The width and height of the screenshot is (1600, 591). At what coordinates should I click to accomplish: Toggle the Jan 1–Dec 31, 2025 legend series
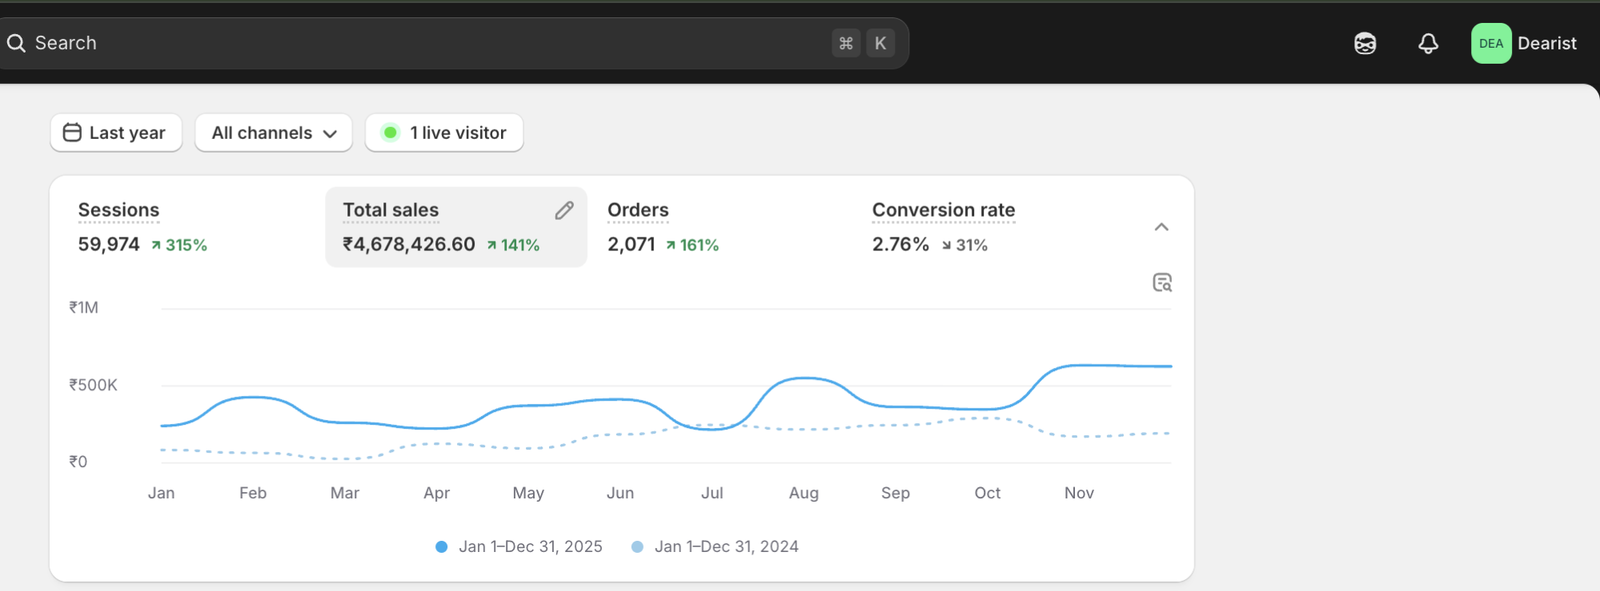pyautogui.click(x=519, y=547)
